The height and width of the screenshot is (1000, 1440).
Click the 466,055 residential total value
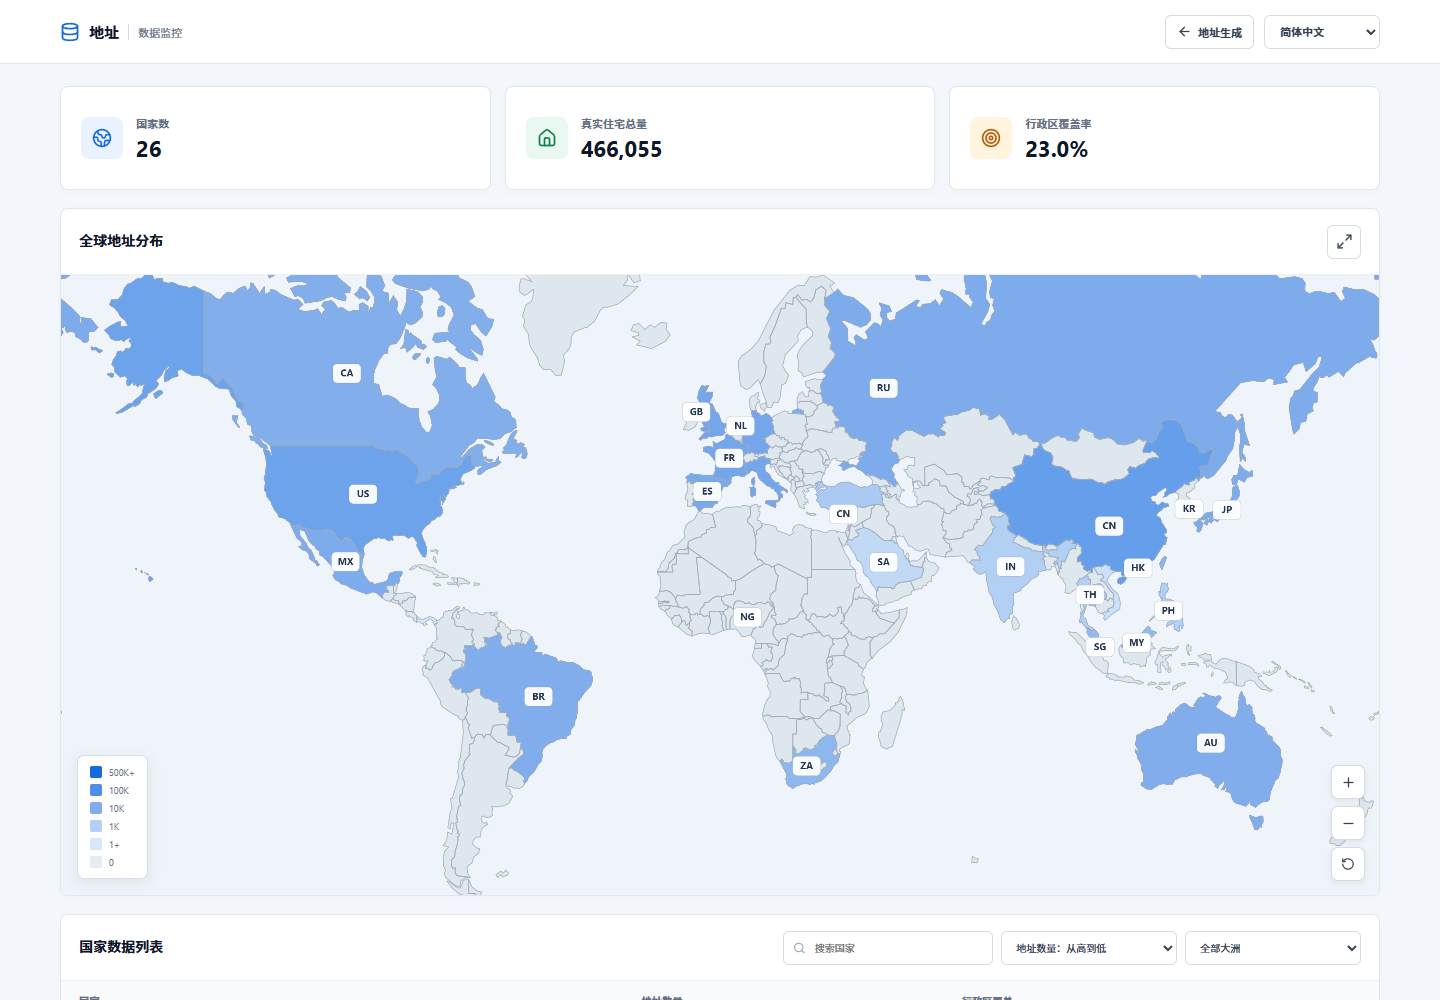[621, 149]
